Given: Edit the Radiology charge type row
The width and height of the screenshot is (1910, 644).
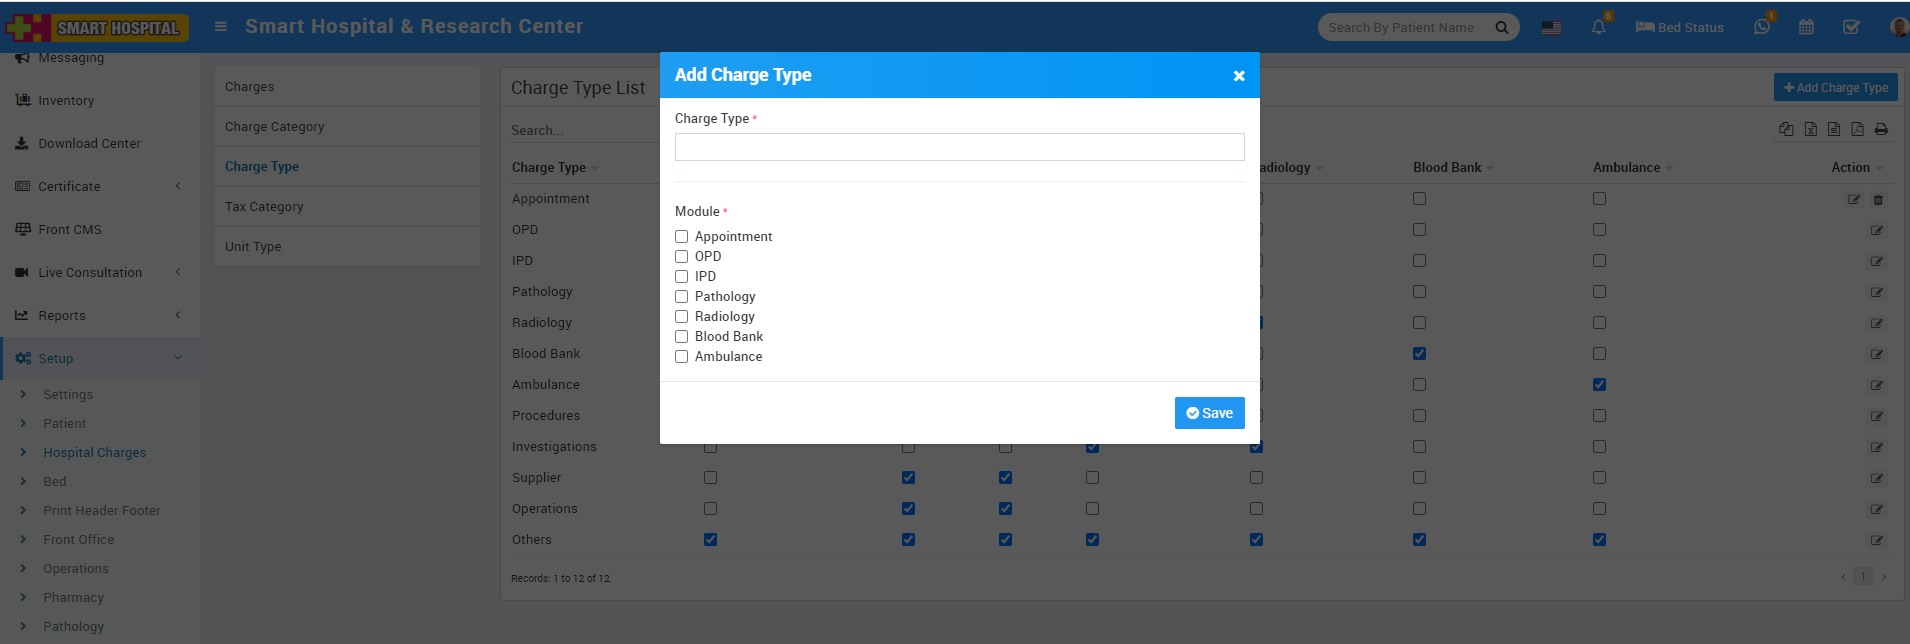Looking at the screenshot, I should (x=1877, y=324).
